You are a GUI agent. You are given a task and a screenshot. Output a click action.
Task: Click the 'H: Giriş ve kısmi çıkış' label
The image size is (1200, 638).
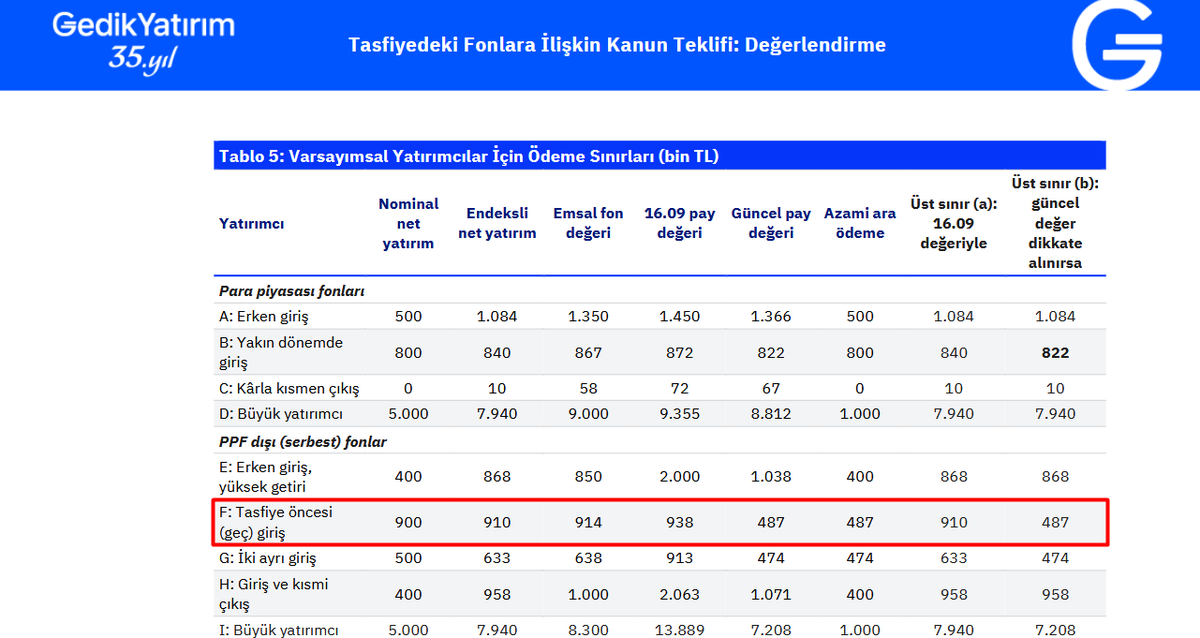(274, 594)
